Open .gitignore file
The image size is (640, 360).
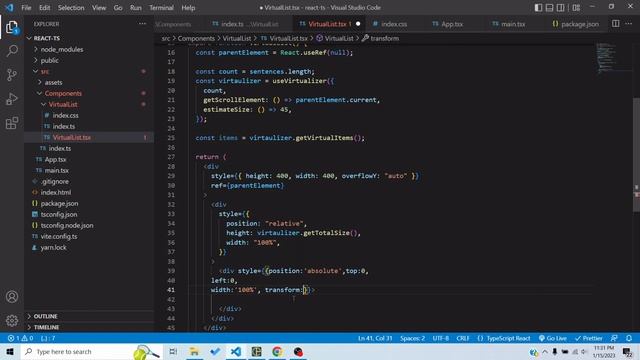pyautogui.click(x=55, y=181)
